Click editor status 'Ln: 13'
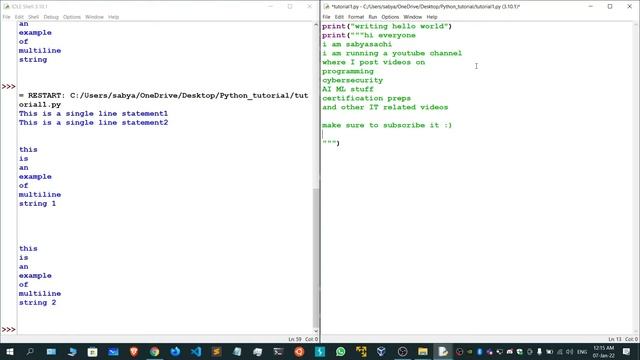 (x=615, y=339)
